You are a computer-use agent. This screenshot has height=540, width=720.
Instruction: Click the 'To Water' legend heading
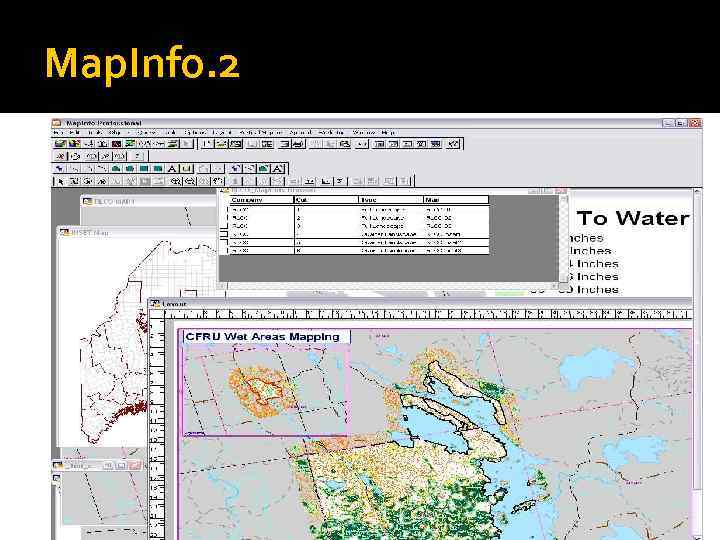(x=633, y=218)
